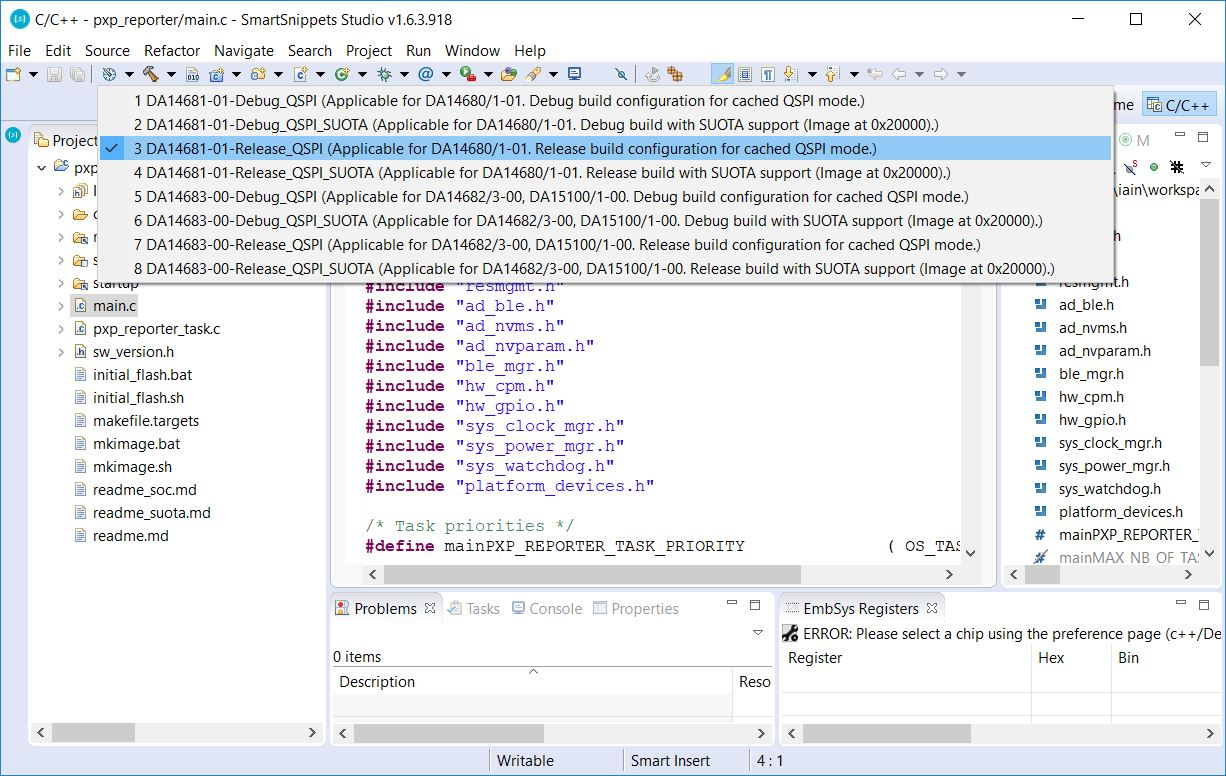Expand the sw_version.h tree node
This screenshot has height=776, width=1226.
point(62,352)
